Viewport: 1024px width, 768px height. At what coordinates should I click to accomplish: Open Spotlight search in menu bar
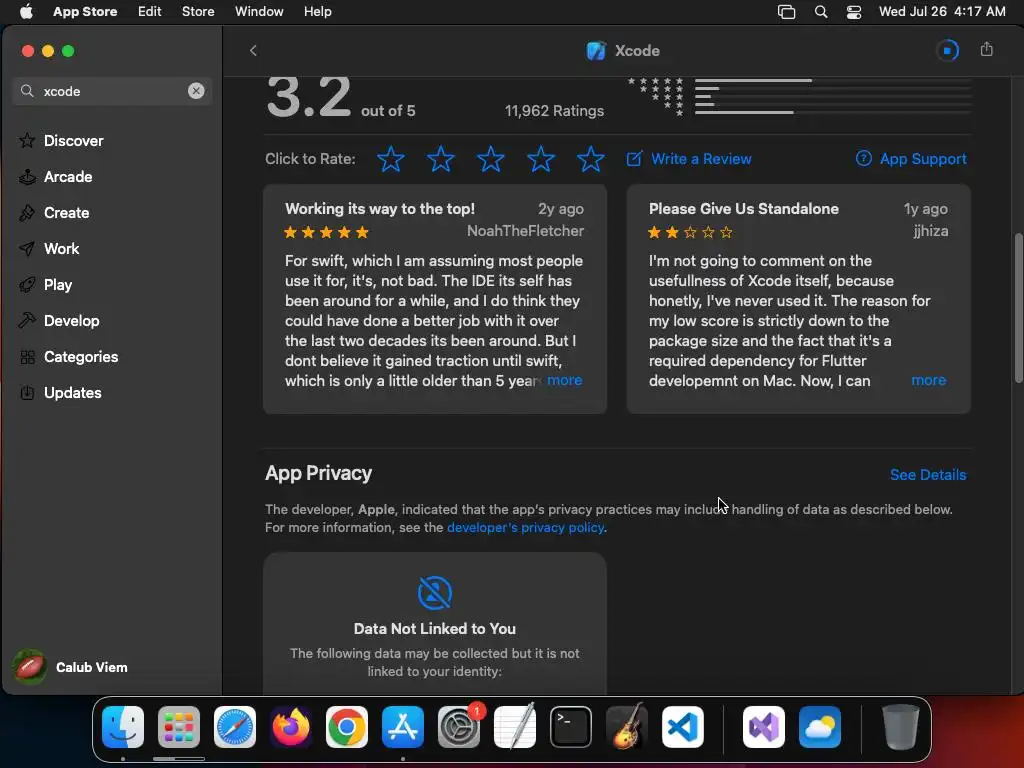pos(821,12)
